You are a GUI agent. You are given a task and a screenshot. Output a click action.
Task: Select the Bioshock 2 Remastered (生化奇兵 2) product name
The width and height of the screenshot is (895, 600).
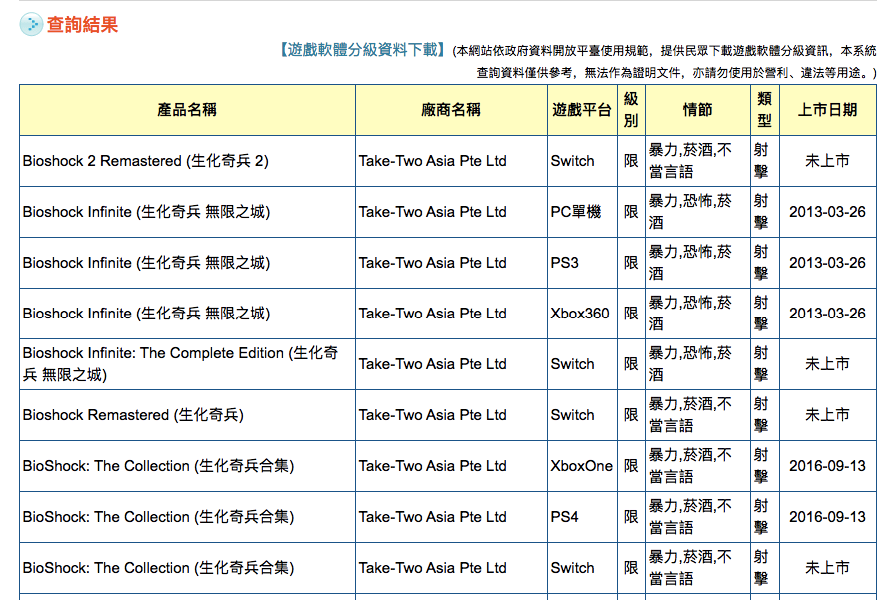(x=146, y=161)
